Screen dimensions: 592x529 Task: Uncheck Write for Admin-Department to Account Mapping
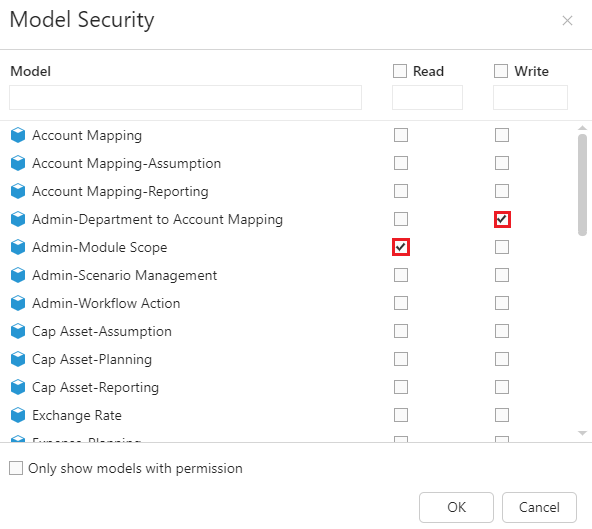pos(502,219)
